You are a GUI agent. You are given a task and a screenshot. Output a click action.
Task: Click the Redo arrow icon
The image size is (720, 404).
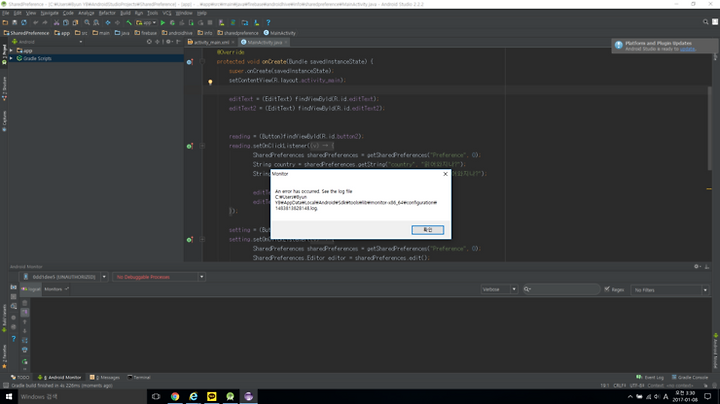[x=45, y=22]
